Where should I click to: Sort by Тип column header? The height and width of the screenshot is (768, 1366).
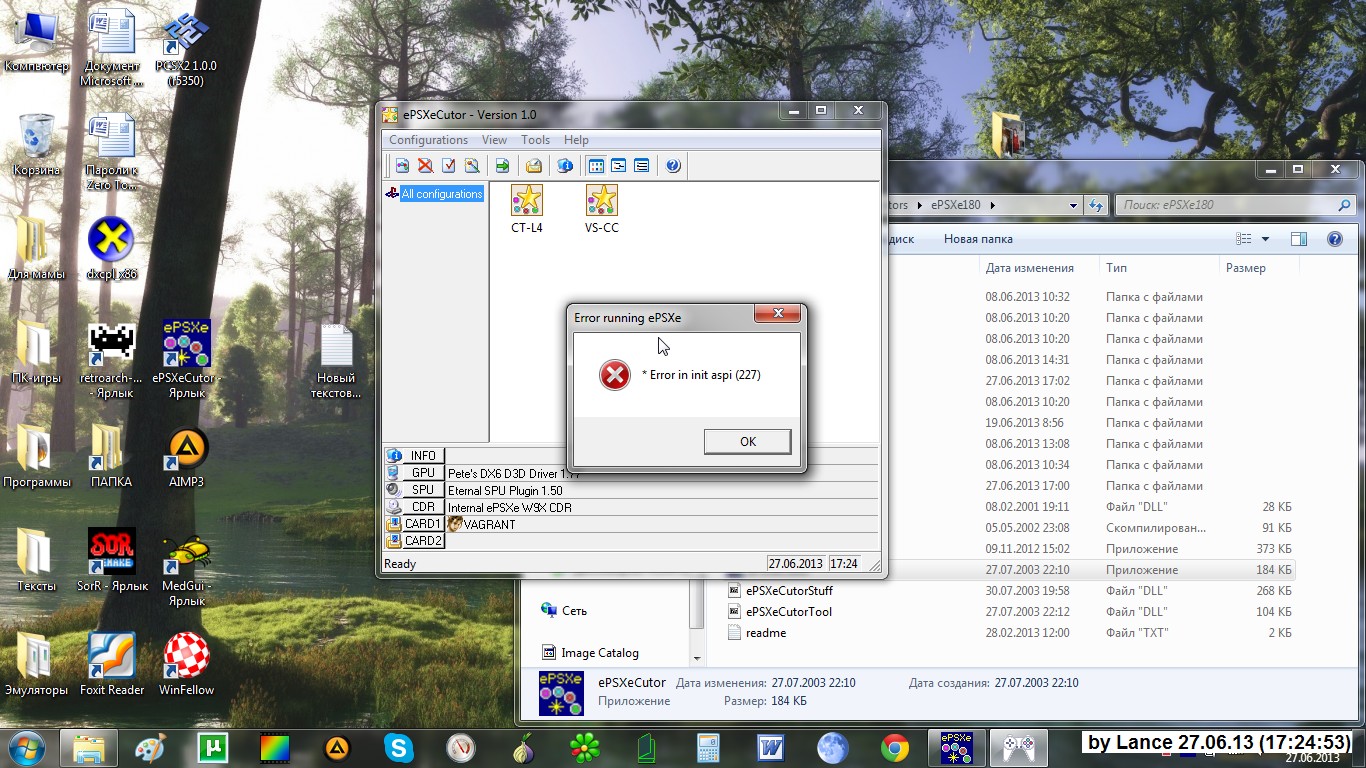click(x=1158, y=268)
